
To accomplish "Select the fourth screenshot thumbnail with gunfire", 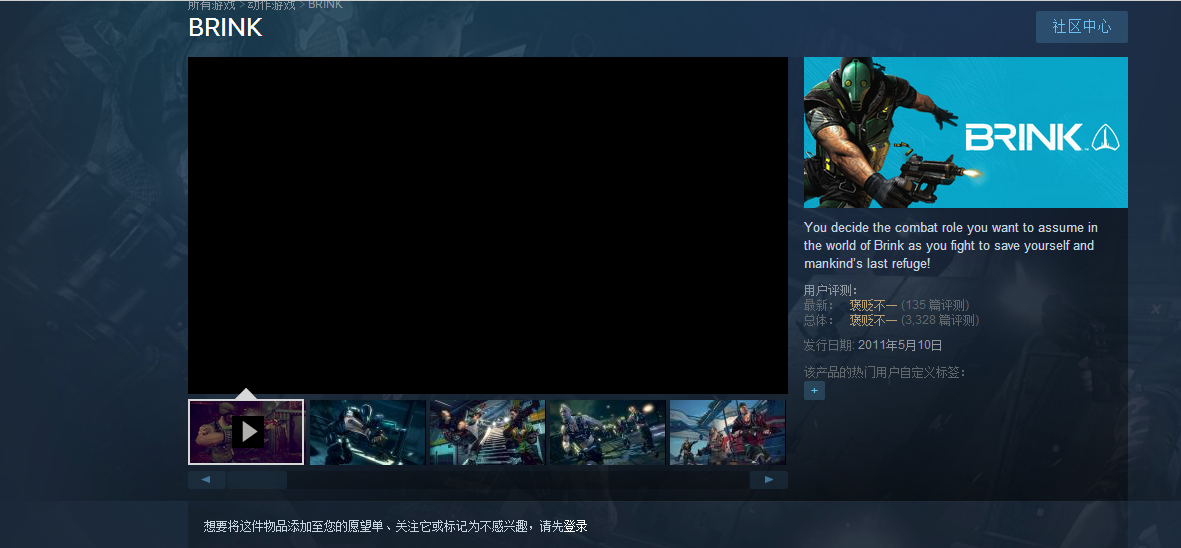I will (x=608, y=432).
